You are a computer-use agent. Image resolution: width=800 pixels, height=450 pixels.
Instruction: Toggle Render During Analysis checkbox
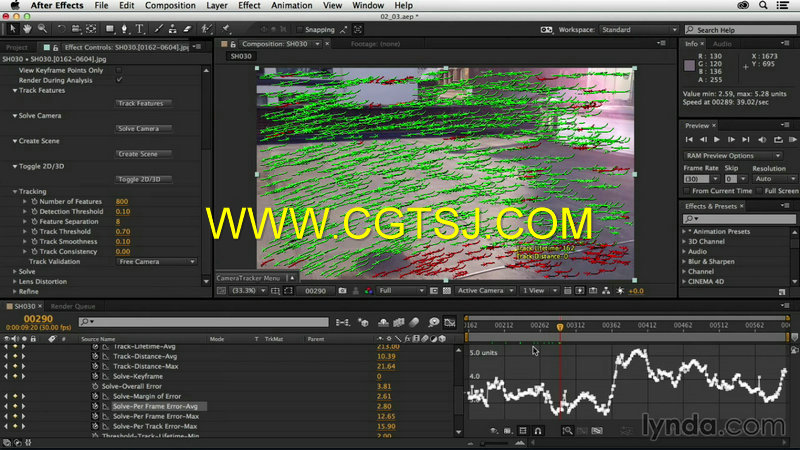119,80
